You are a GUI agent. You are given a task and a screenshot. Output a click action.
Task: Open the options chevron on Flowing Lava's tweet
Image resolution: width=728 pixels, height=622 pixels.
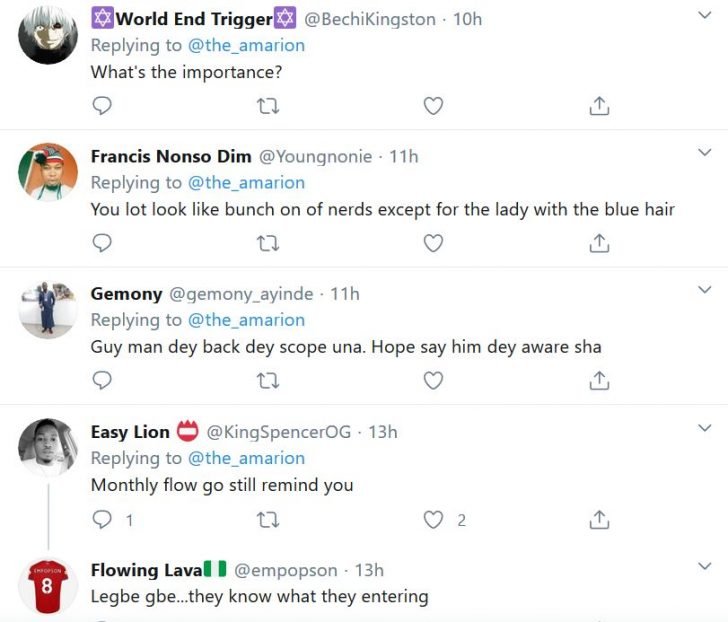tap(704, 567)
